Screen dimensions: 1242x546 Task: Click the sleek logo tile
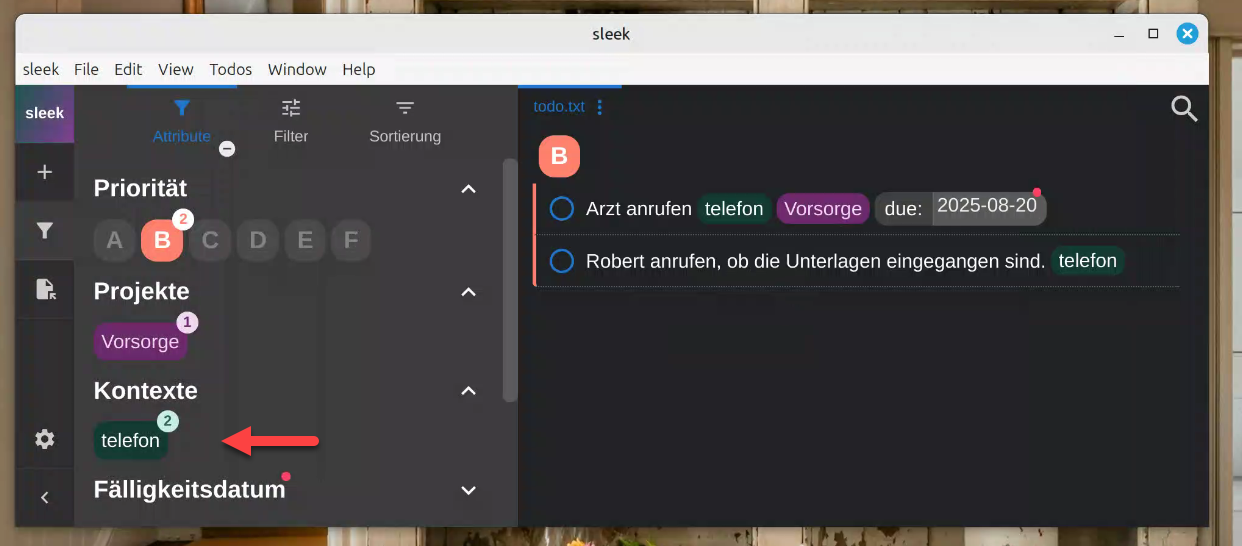click(x=44, y=113)
